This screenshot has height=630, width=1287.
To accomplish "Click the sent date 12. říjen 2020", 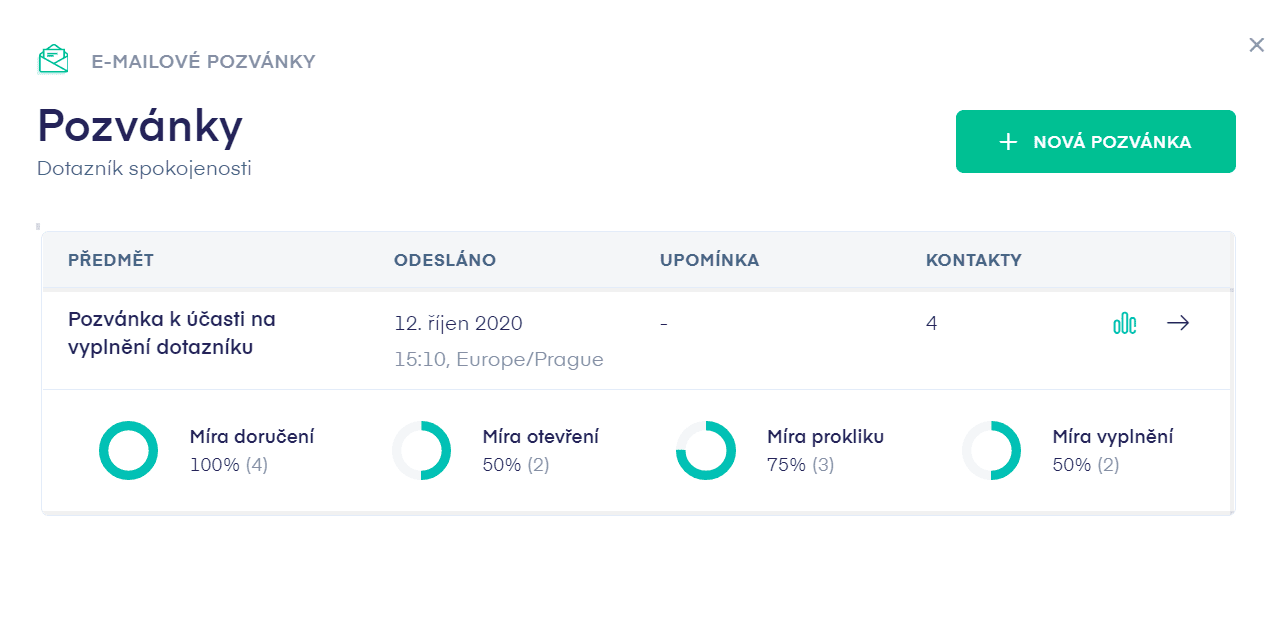I will [x=458, y=323].
